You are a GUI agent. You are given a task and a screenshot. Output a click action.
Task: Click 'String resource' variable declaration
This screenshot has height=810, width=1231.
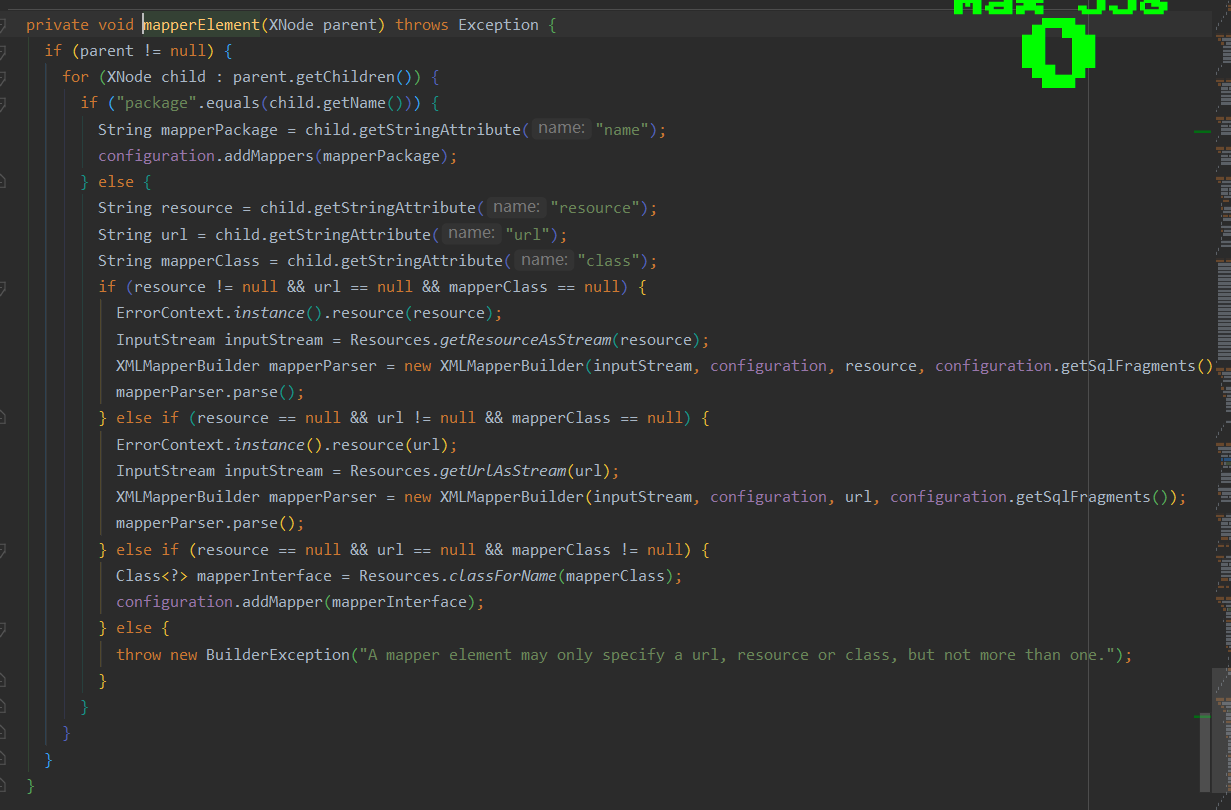(165, 208)
